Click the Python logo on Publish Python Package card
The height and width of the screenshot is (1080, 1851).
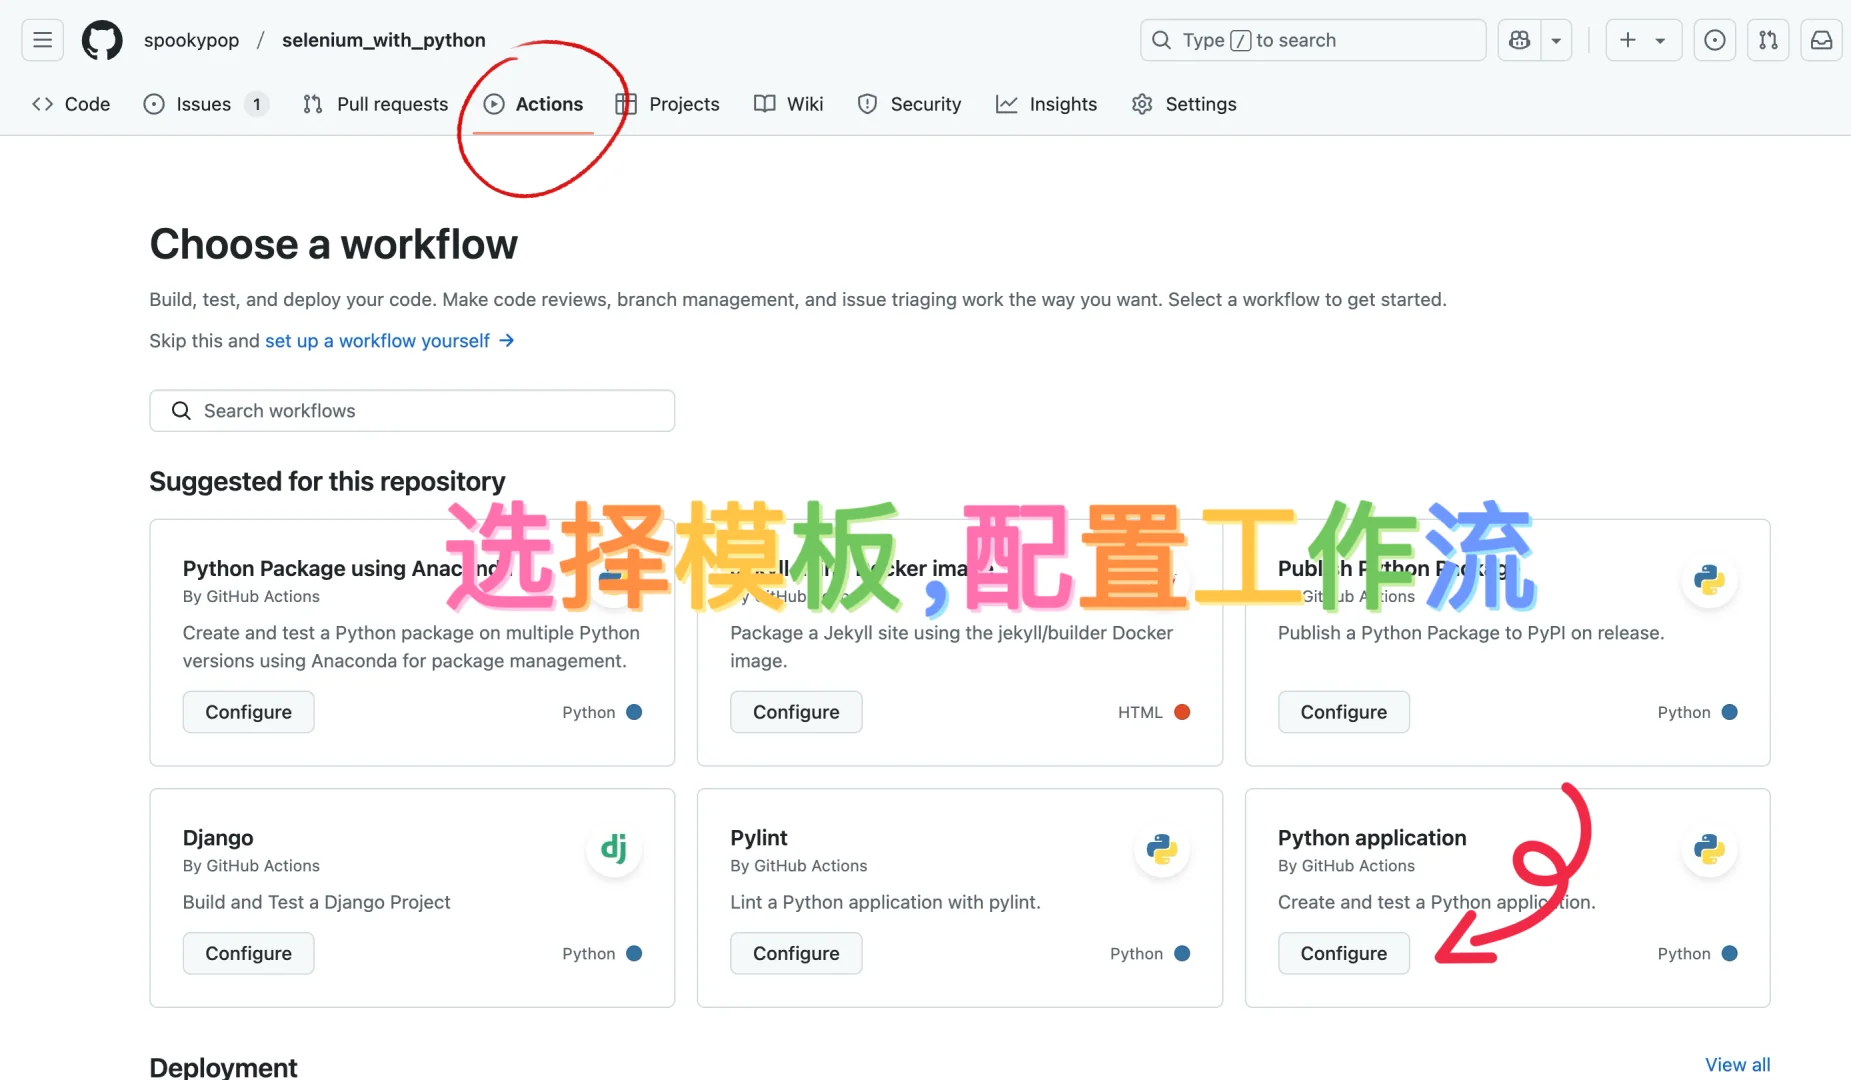[1709, 580]
